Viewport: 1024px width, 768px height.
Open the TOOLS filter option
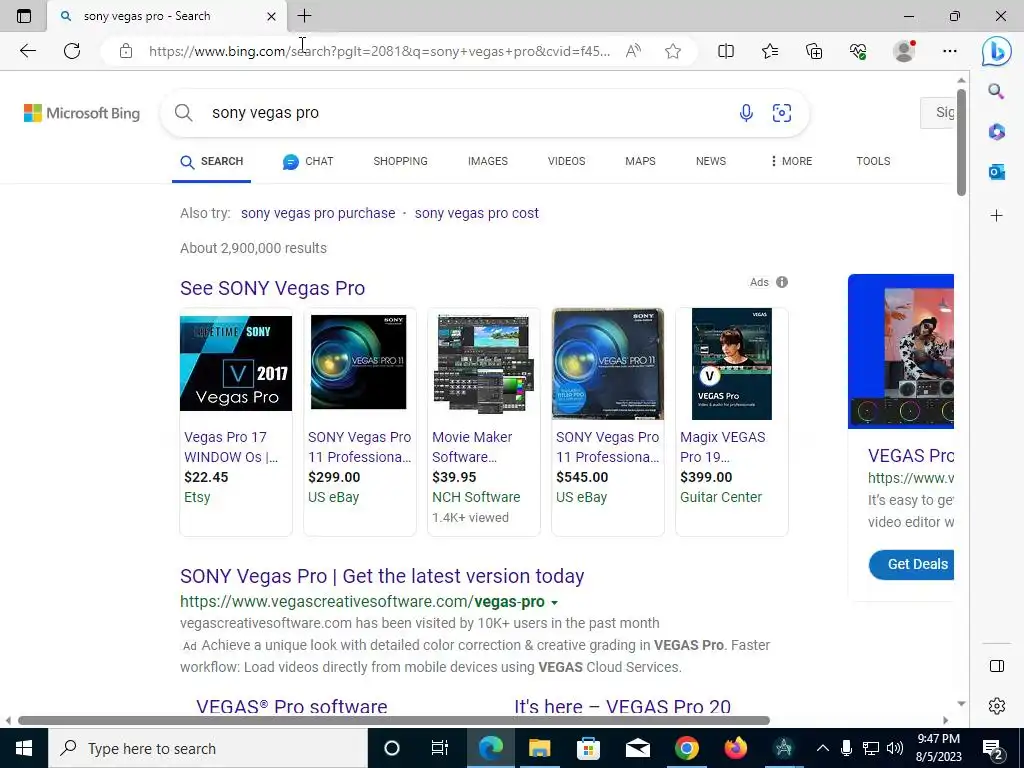coord(873,161)
